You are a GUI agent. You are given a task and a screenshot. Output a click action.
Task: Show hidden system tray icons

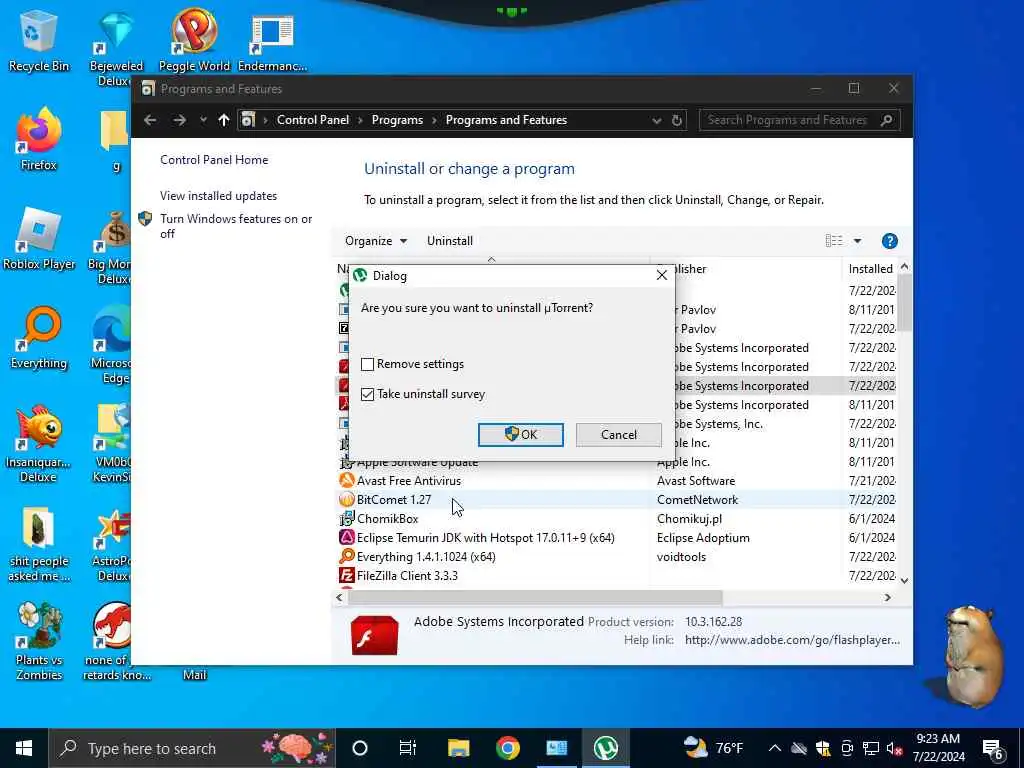(x=775, y=748)
